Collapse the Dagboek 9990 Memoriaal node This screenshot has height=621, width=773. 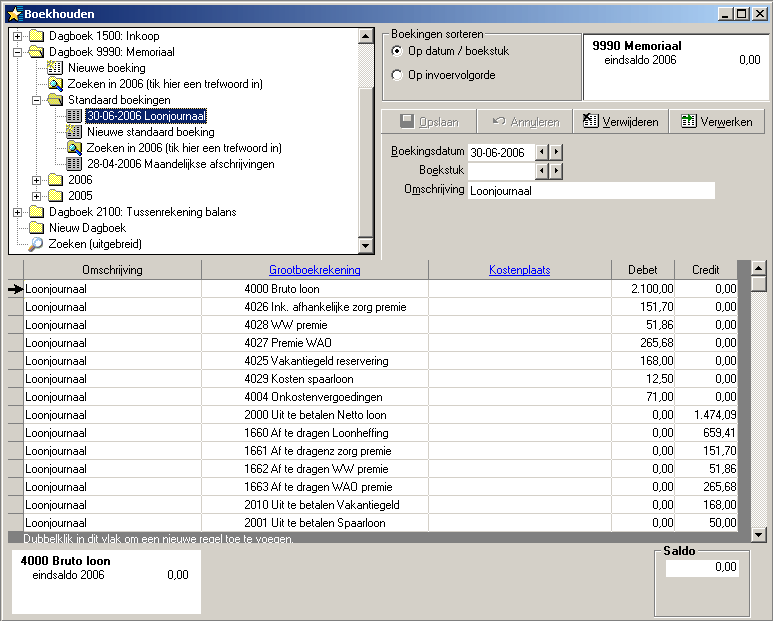point(17,52)
